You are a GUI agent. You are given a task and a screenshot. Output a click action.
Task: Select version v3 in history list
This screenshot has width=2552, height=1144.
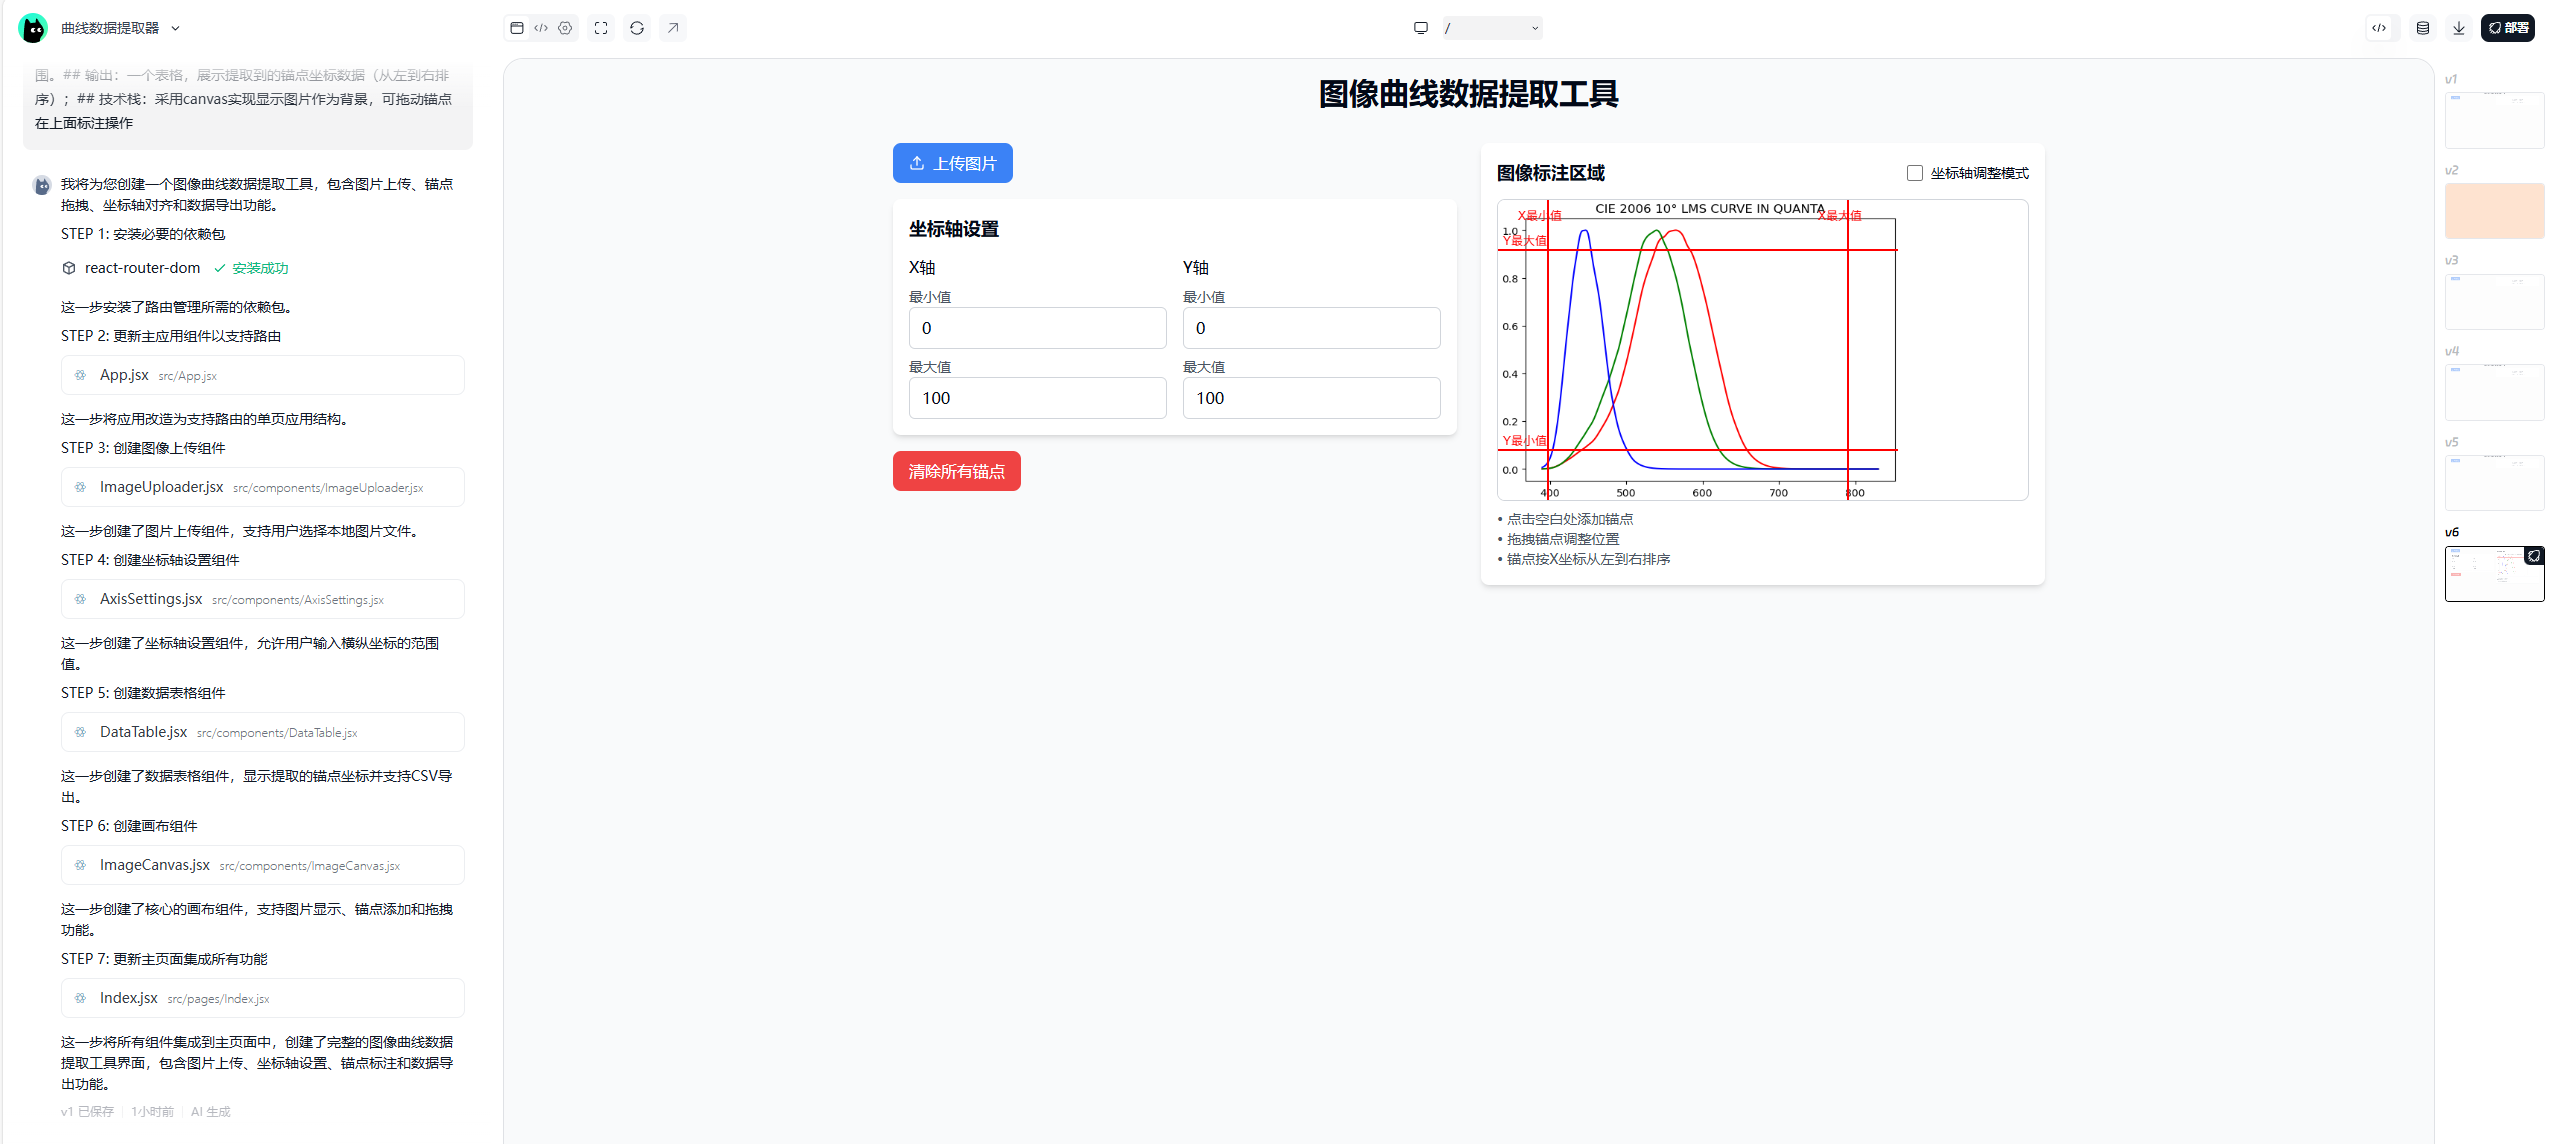(x=2493, y=301)
